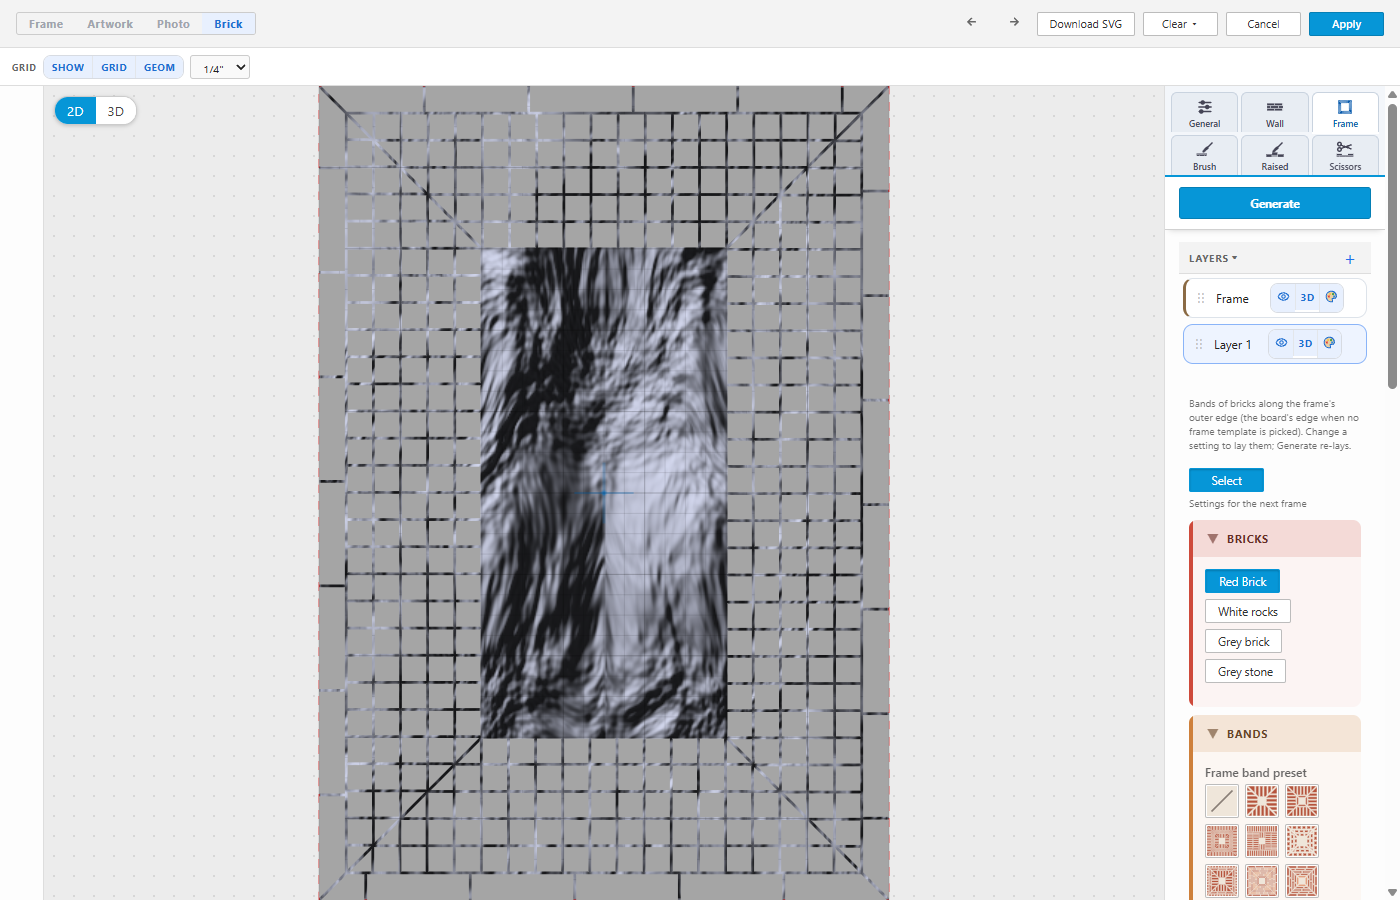
Task: Select the Frame tool panel
Action: (1345, 113)
